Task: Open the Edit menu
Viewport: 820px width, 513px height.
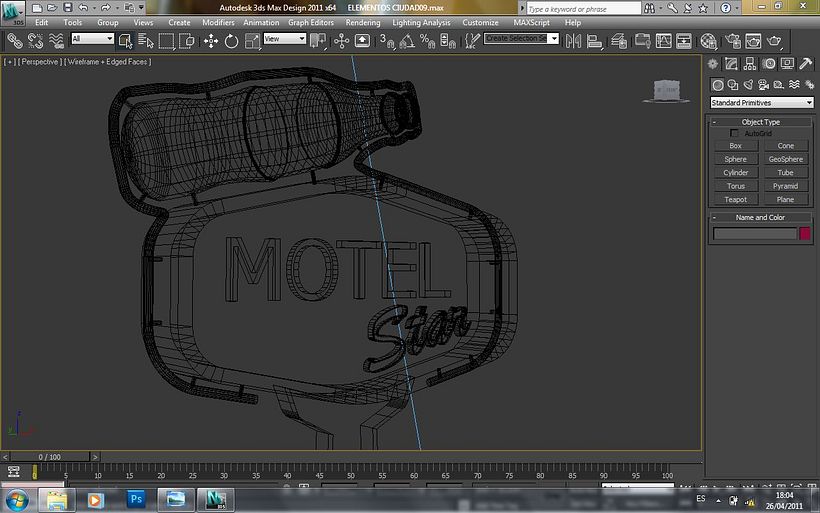Action: coord(41,22)
